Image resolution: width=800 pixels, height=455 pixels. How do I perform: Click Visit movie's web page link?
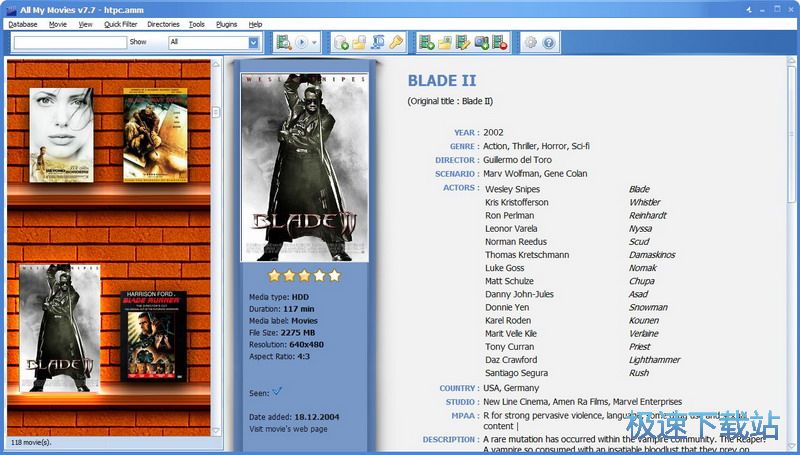pyautogui.click(x=287, y=428)
